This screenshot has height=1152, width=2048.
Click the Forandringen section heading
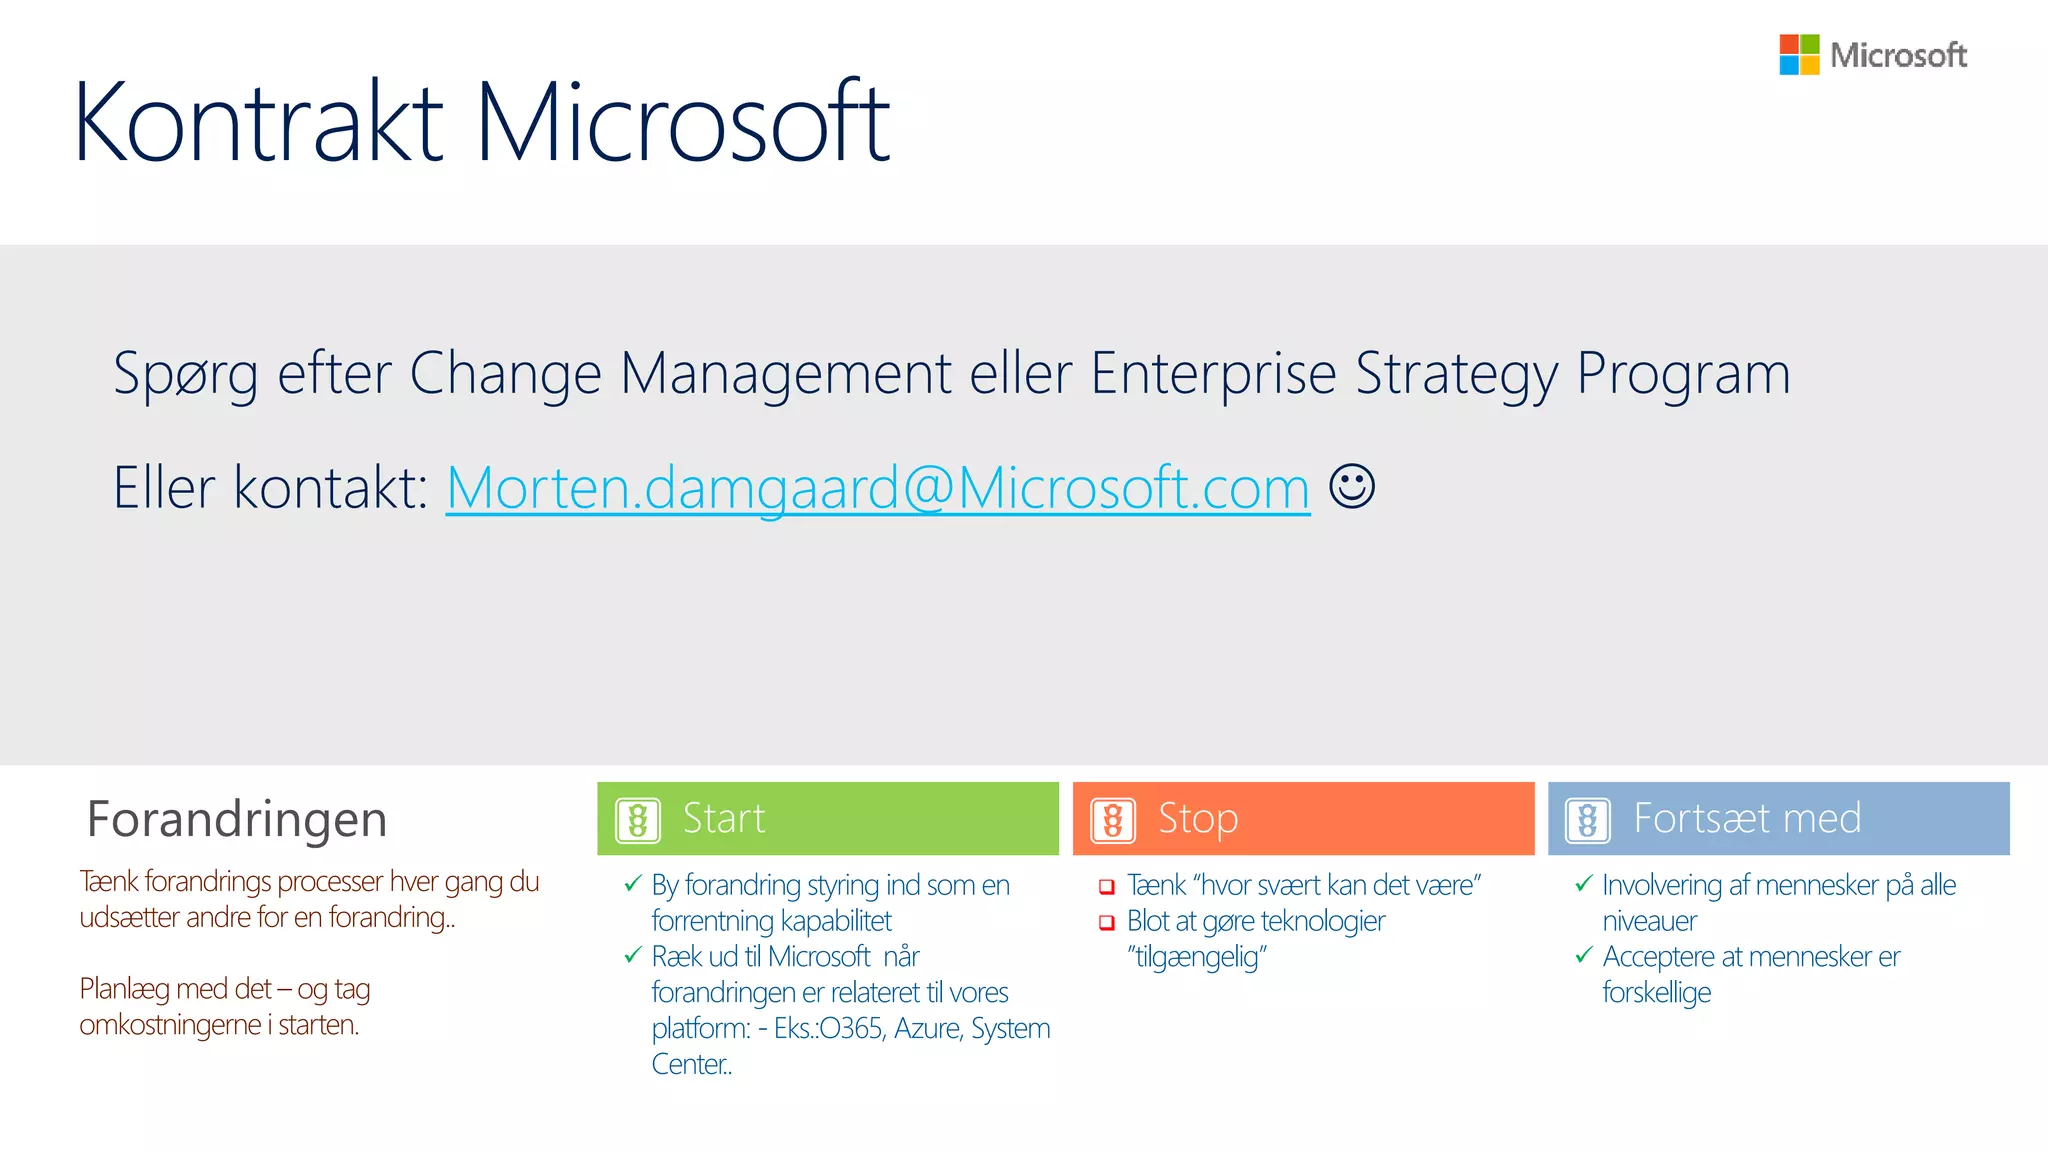237,819
